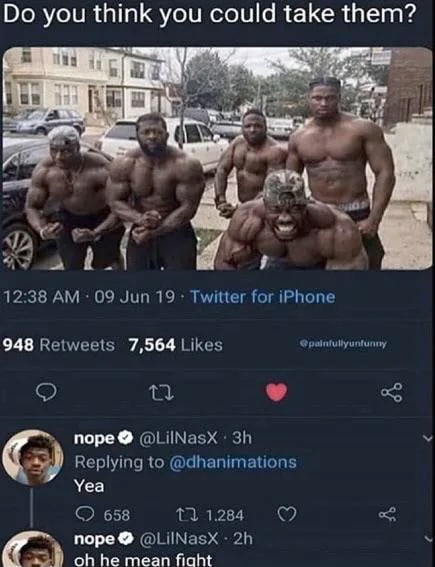Unlike the tweet via red heart
Viewport: 435px width, 567px height.
coord(277,392)
